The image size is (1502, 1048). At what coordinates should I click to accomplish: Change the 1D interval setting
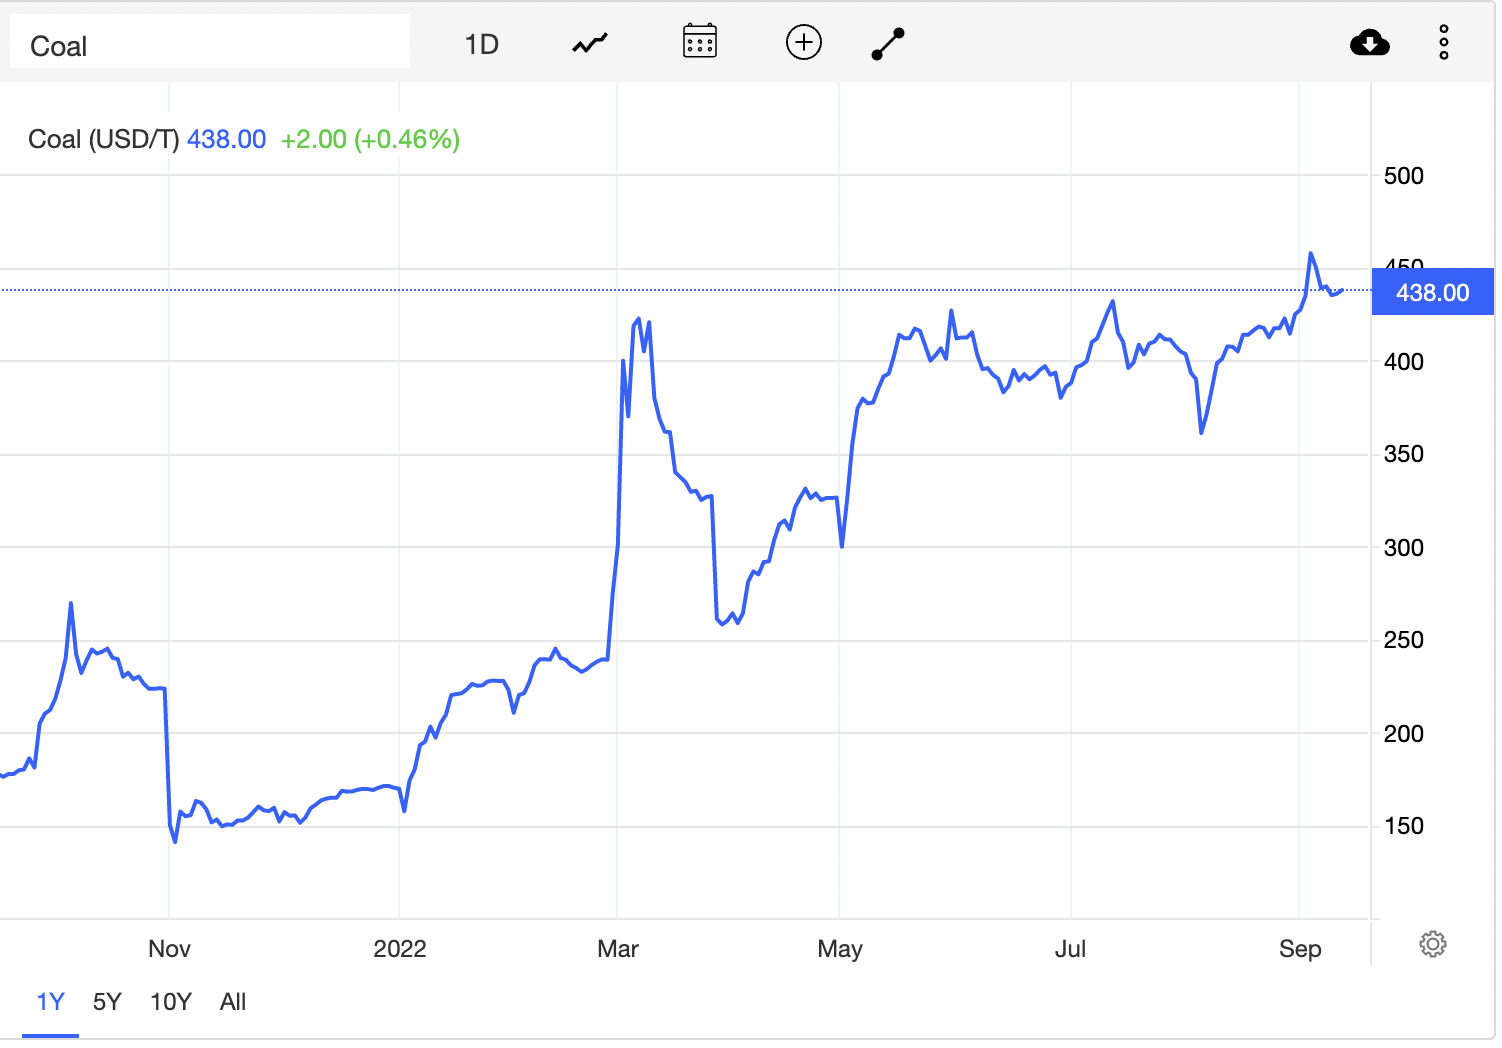point(482,44)
